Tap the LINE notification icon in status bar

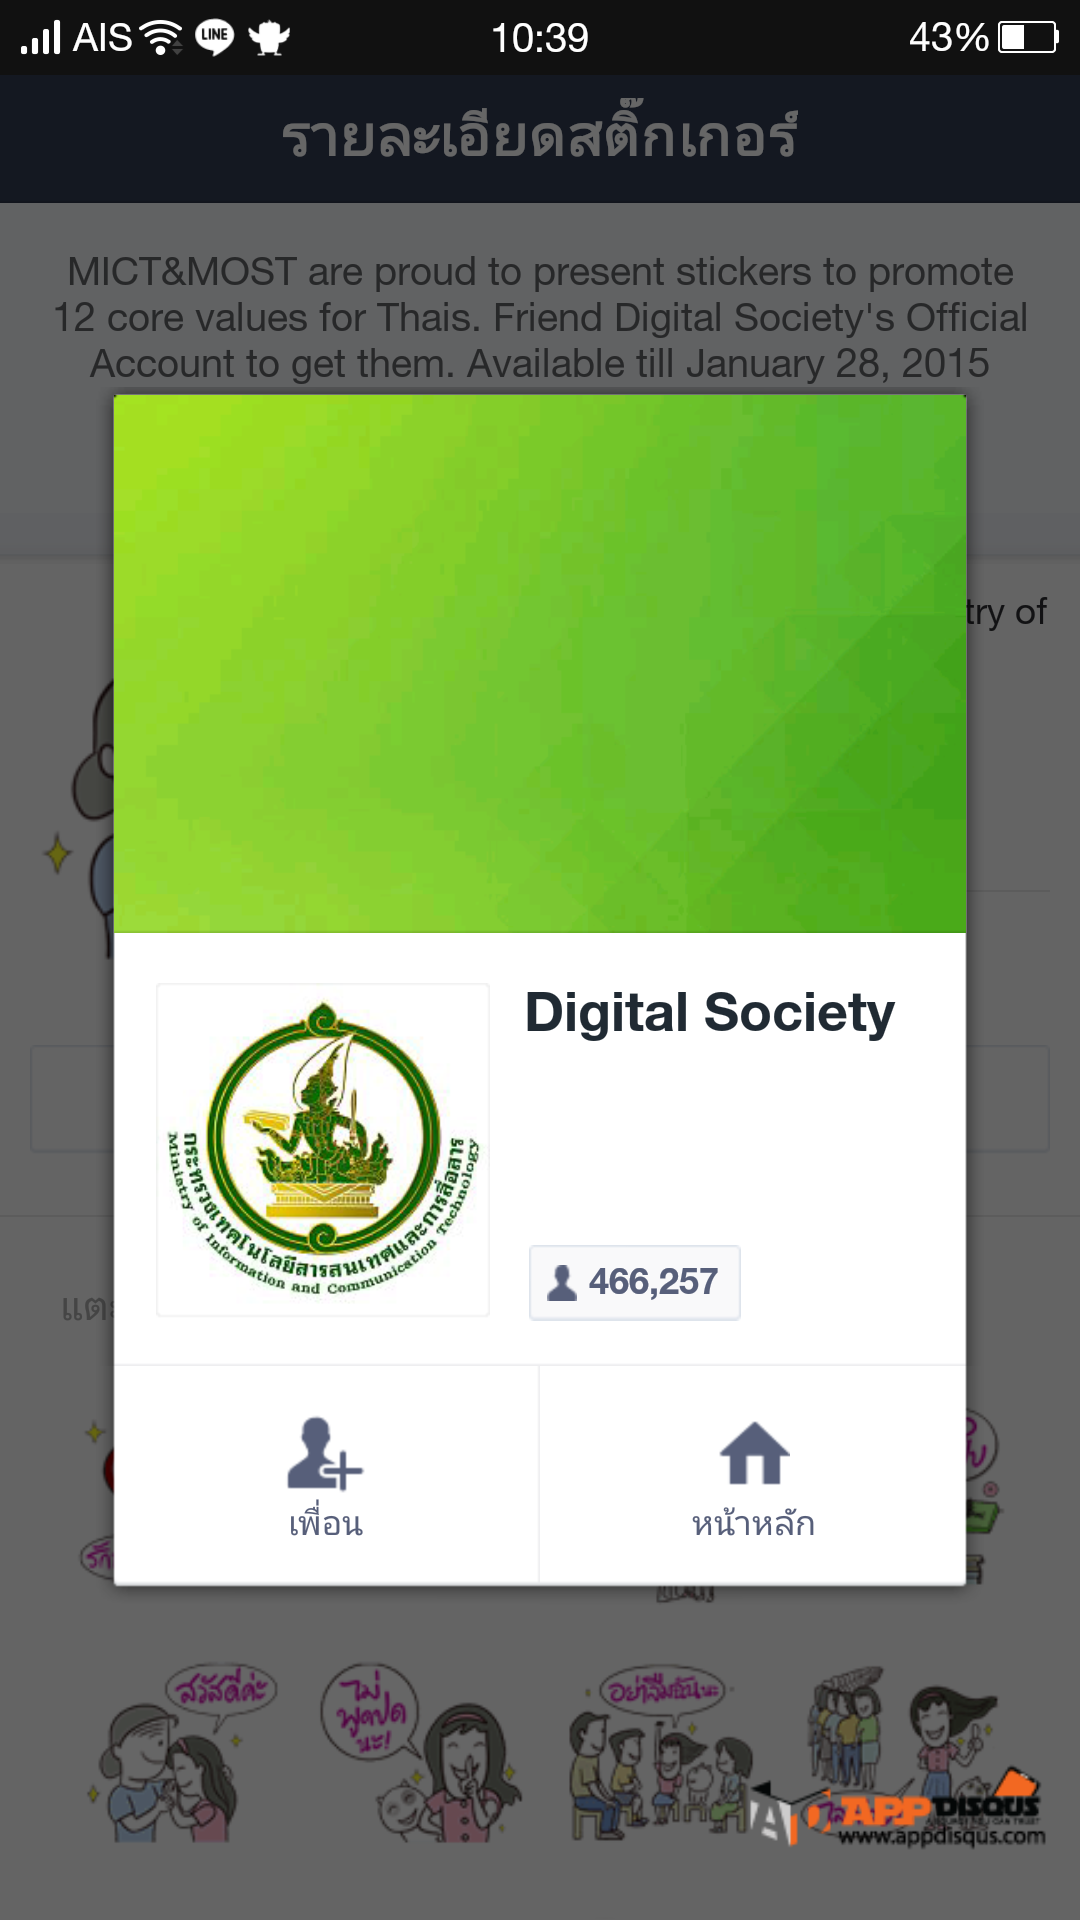(214, 38)
